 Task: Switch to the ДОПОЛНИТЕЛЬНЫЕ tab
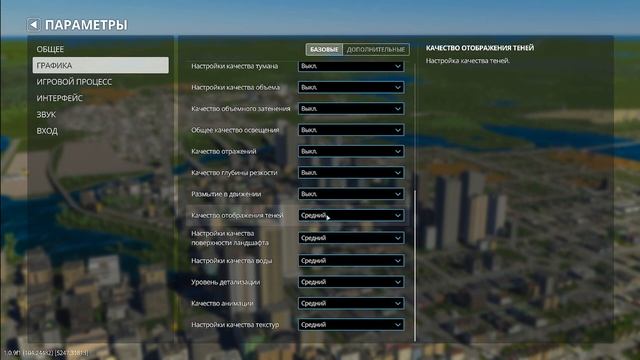pyautogui.click(x=376, y=49)
